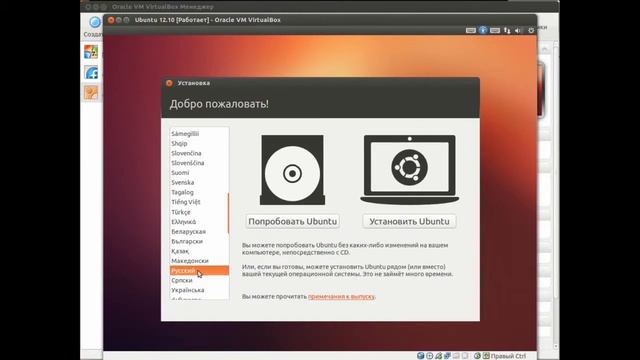
Task: Select Қазақ in the language list
Action: [x=199, y=251]
